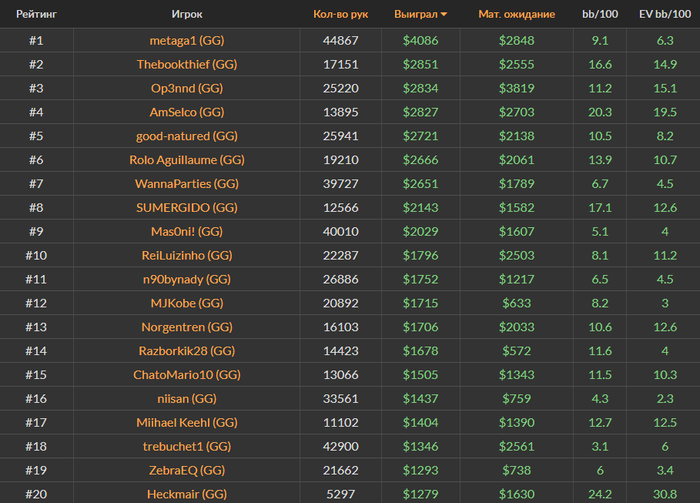Open WannaParties (GG) profile link
The image size is (700, 503).
[x=186, y=184]
